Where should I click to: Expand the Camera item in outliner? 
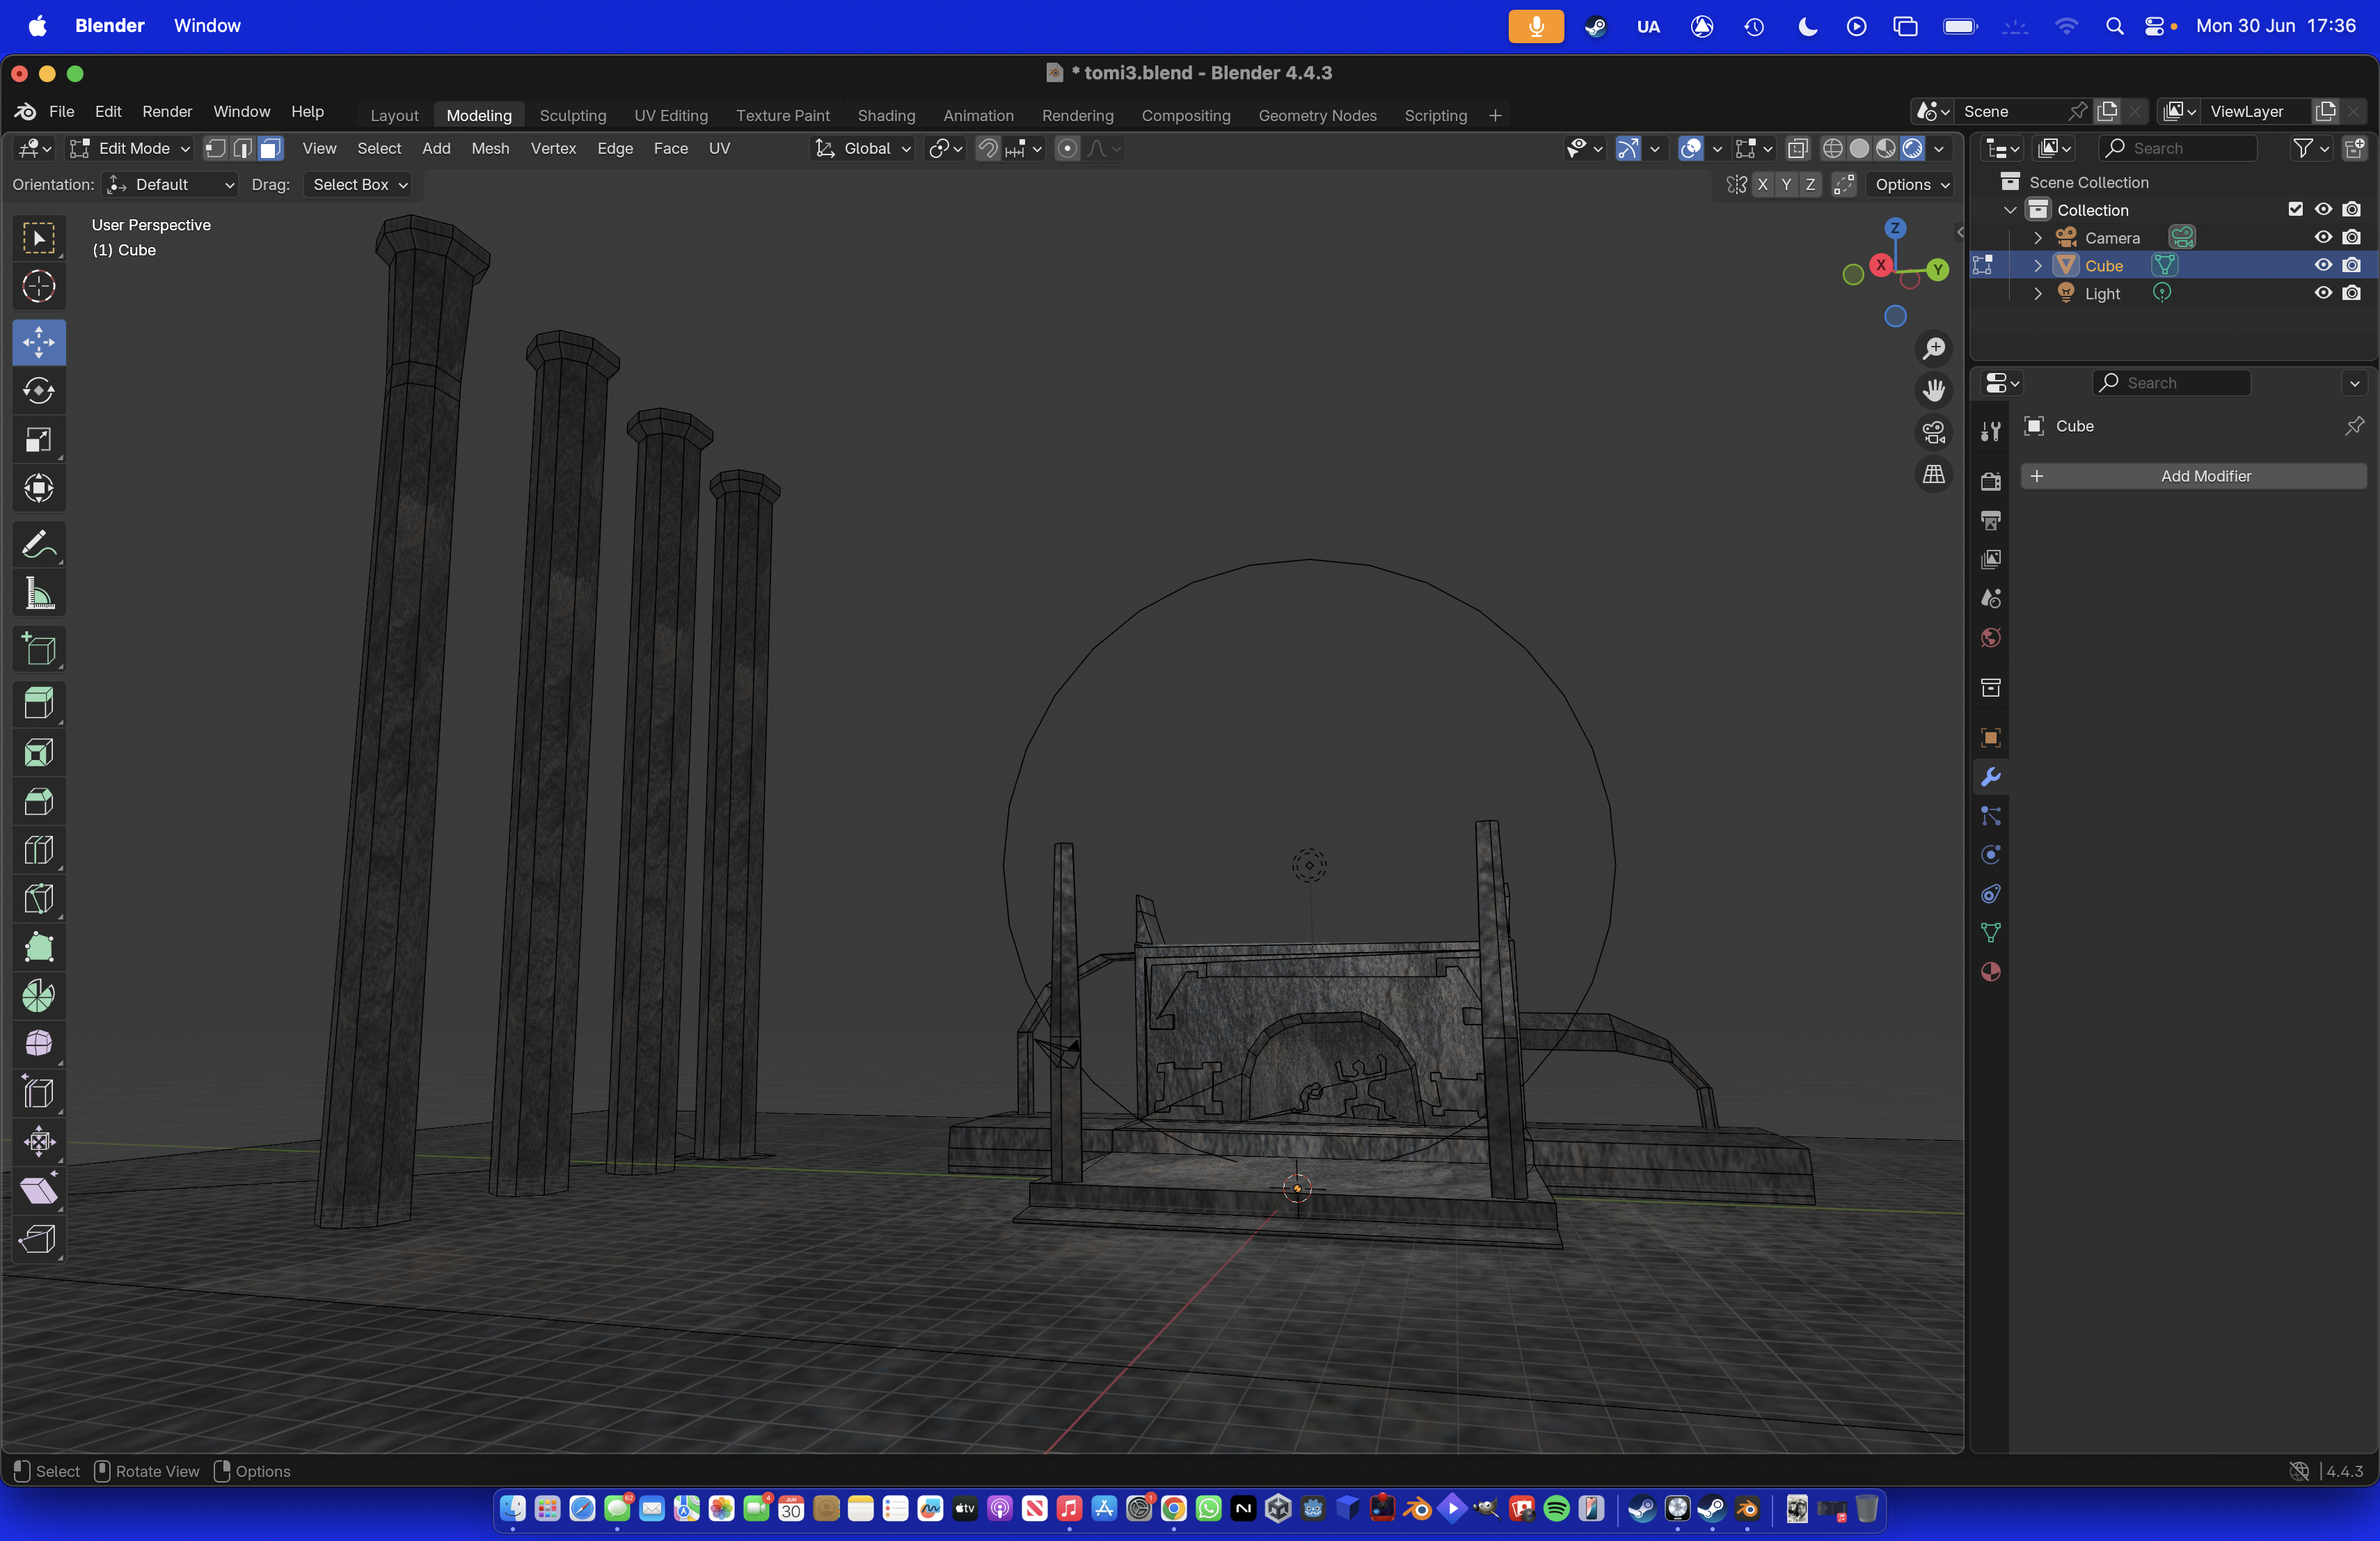pyautogui.click(x=2037, y=238)
